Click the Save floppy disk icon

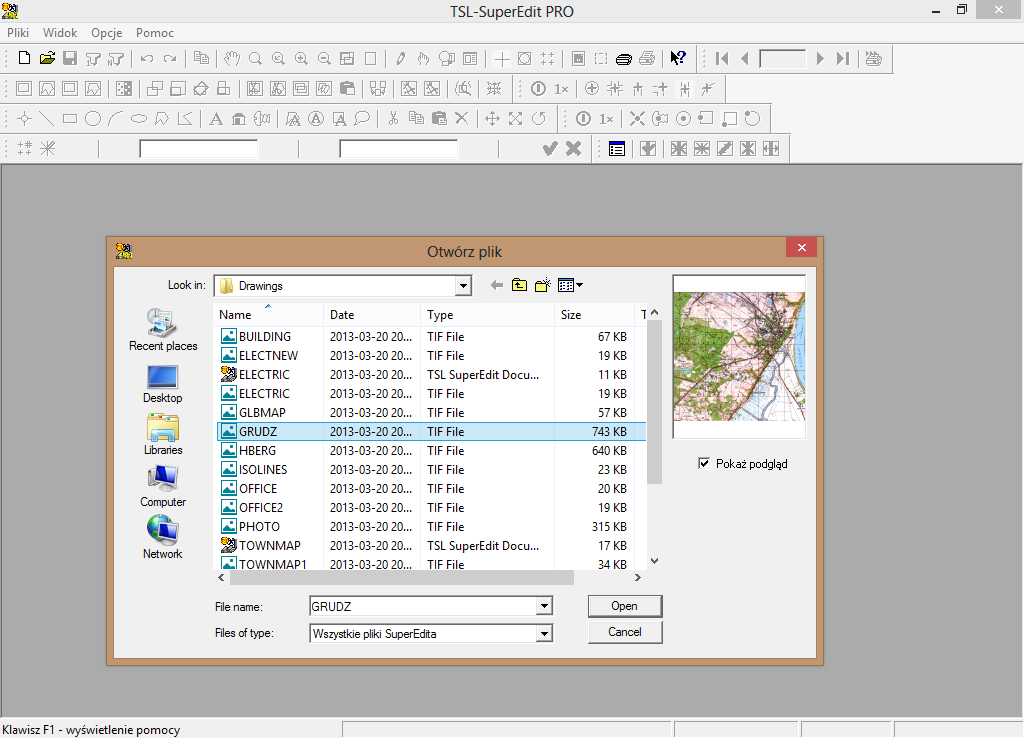(70, 58)
